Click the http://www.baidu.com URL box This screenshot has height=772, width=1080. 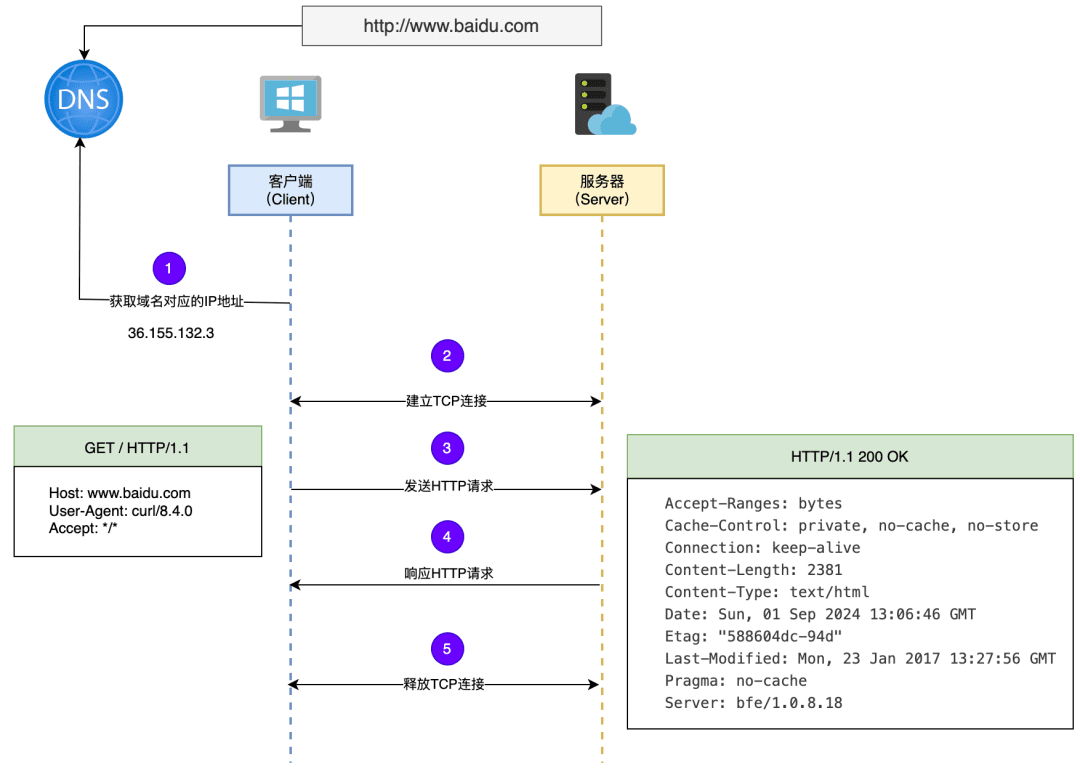452,26
